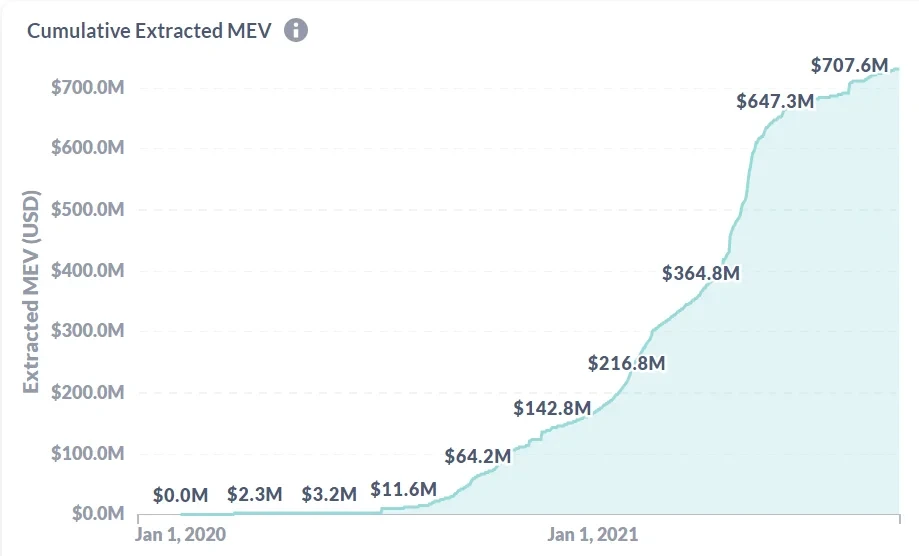Viewport: 919px width, 556px height.
Task: Click the $0.0M data label
Action: pos(181,494)
